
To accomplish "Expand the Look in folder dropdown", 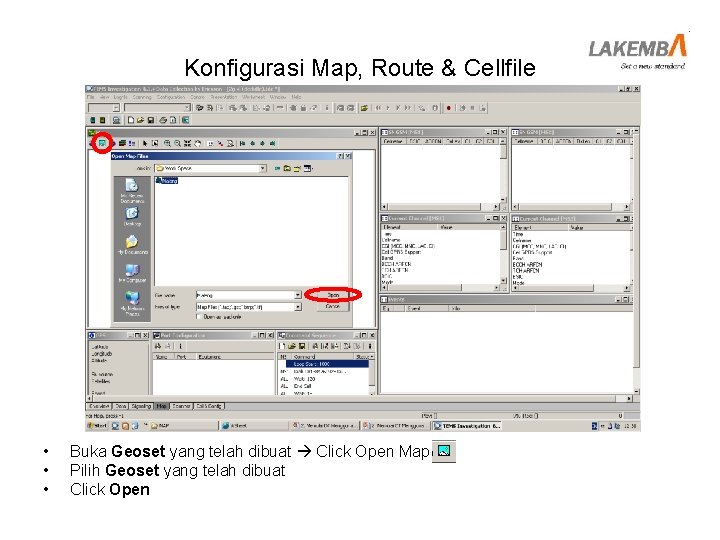I will pos(262,169).
